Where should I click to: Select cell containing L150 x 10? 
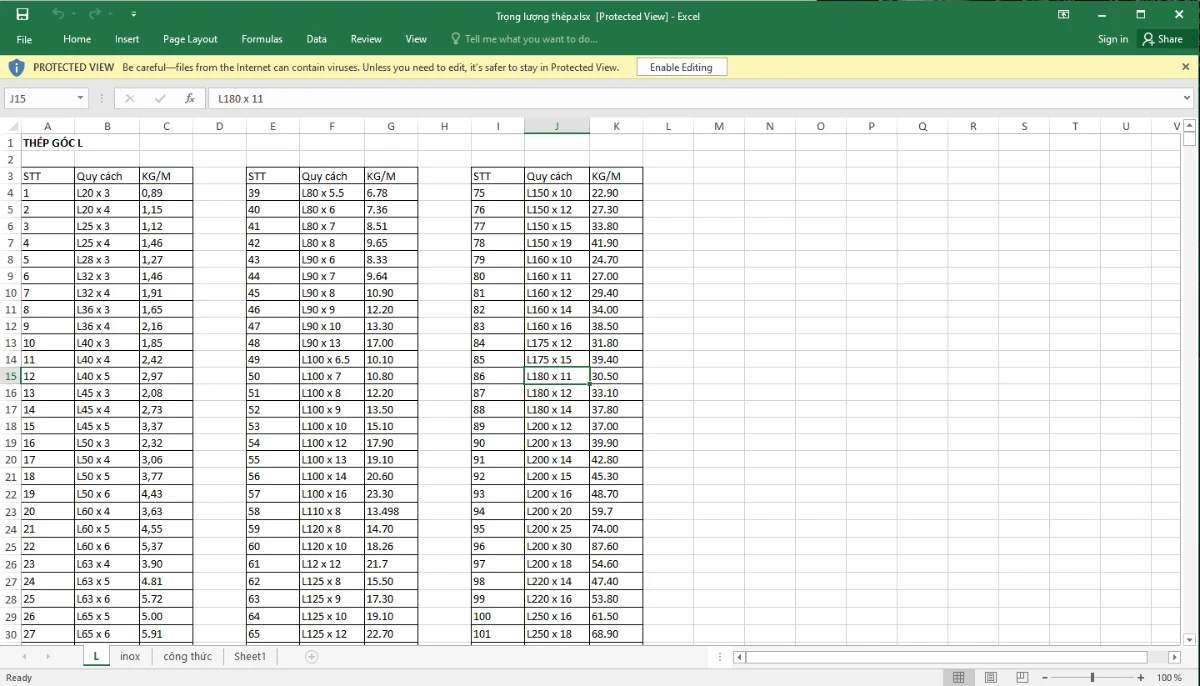pyautogui.click(x=557, y=192)
